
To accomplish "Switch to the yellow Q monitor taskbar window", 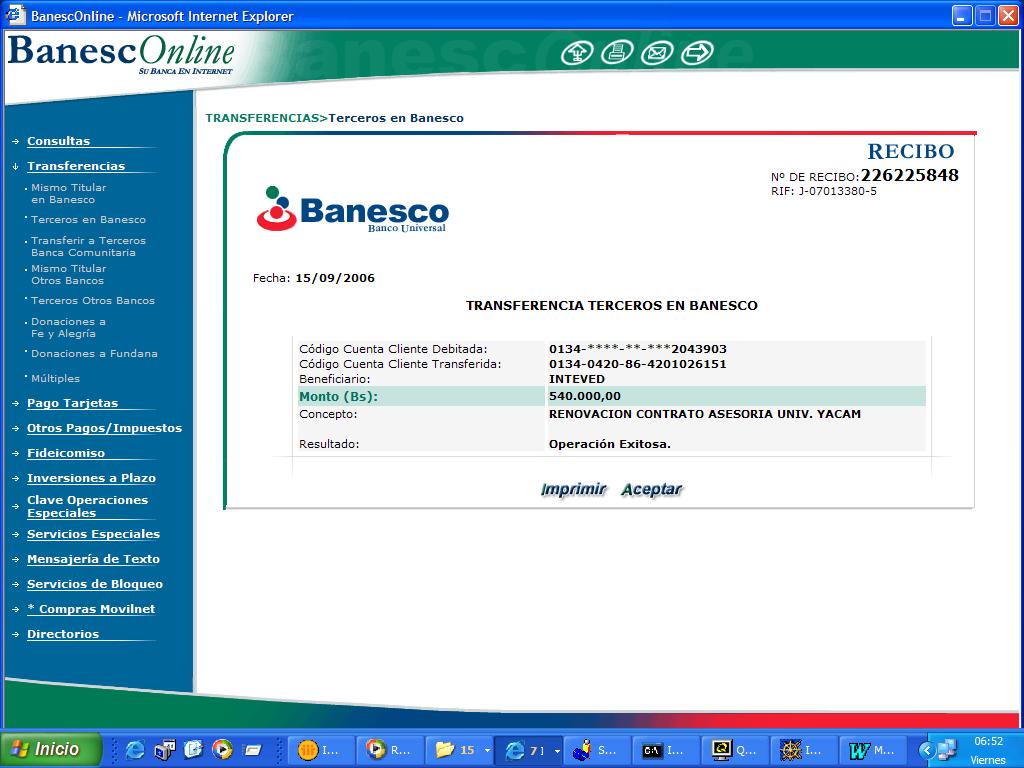I will (x=735, y=750).
